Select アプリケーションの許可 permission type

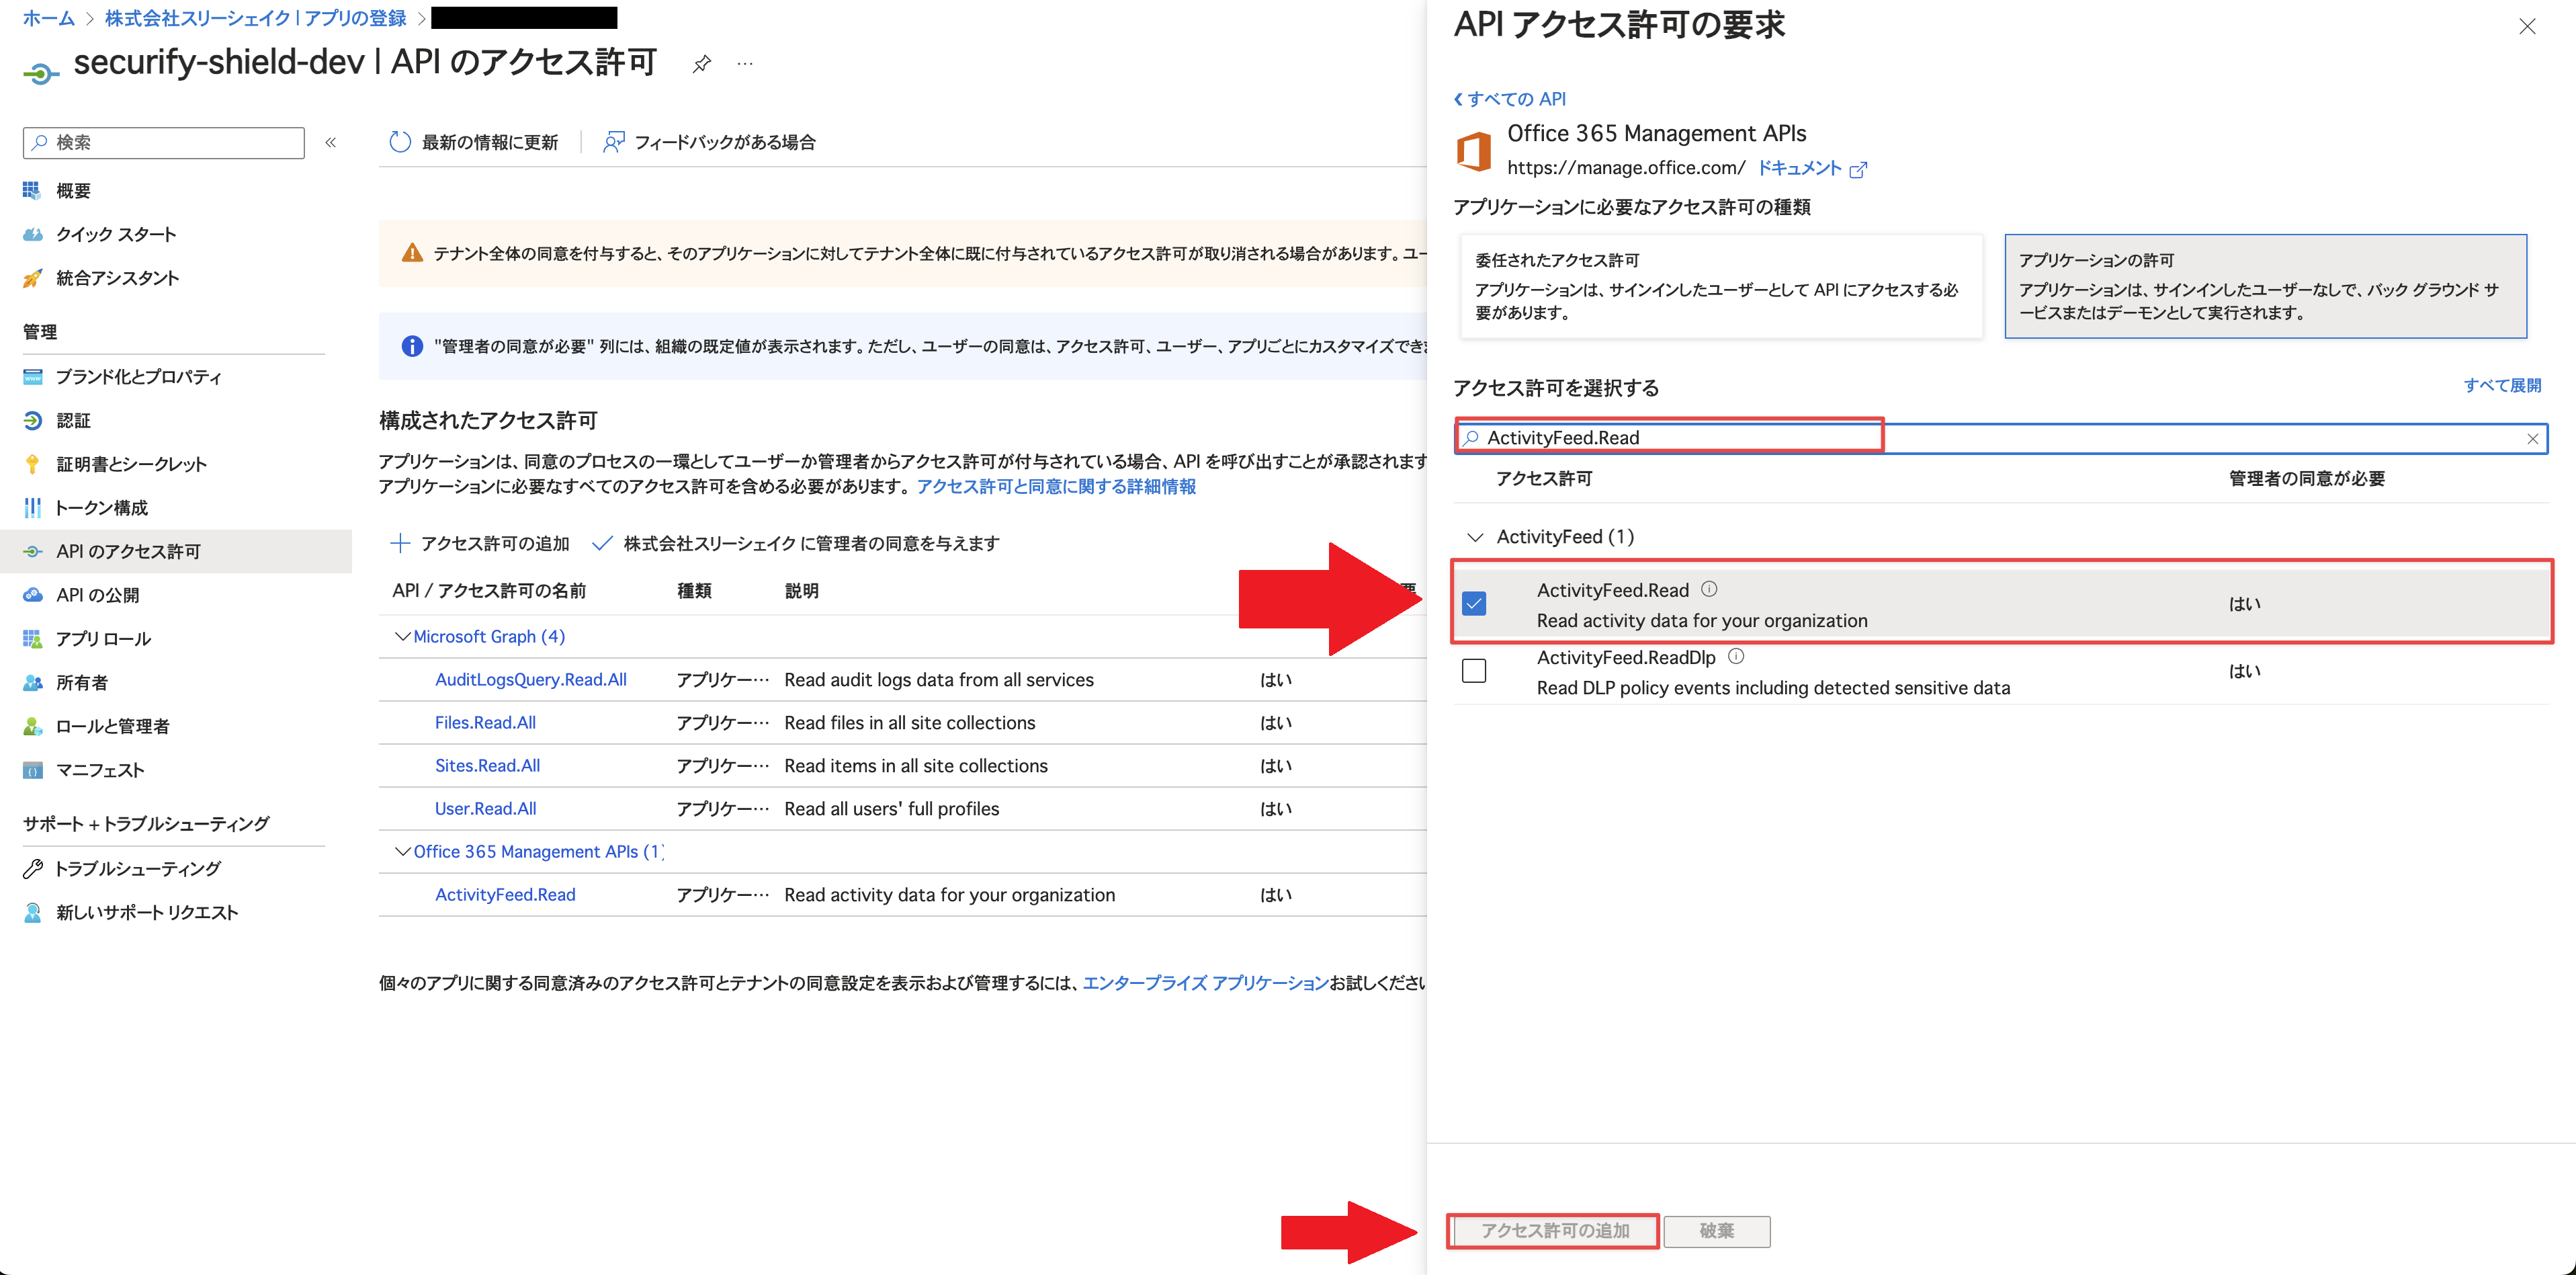click(x=2265, y=286)
